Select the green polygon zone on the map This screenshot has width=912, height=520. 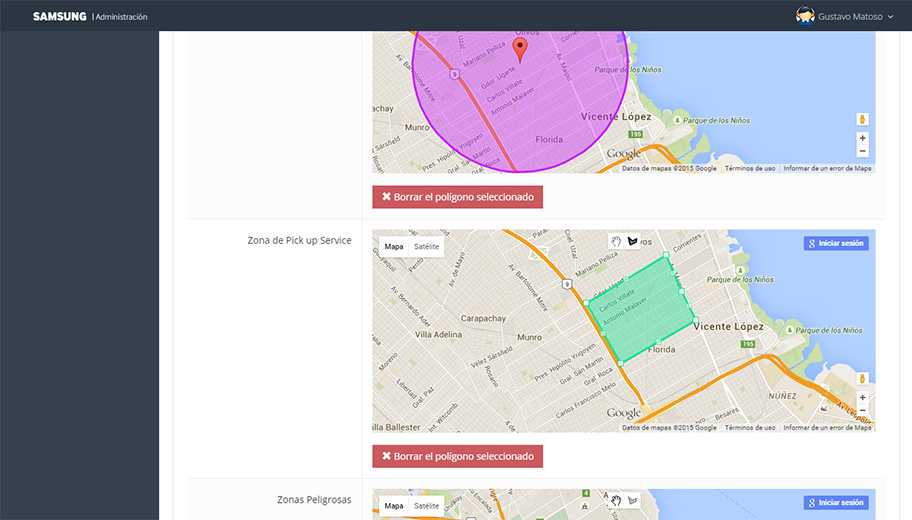[x=640, y=311]
